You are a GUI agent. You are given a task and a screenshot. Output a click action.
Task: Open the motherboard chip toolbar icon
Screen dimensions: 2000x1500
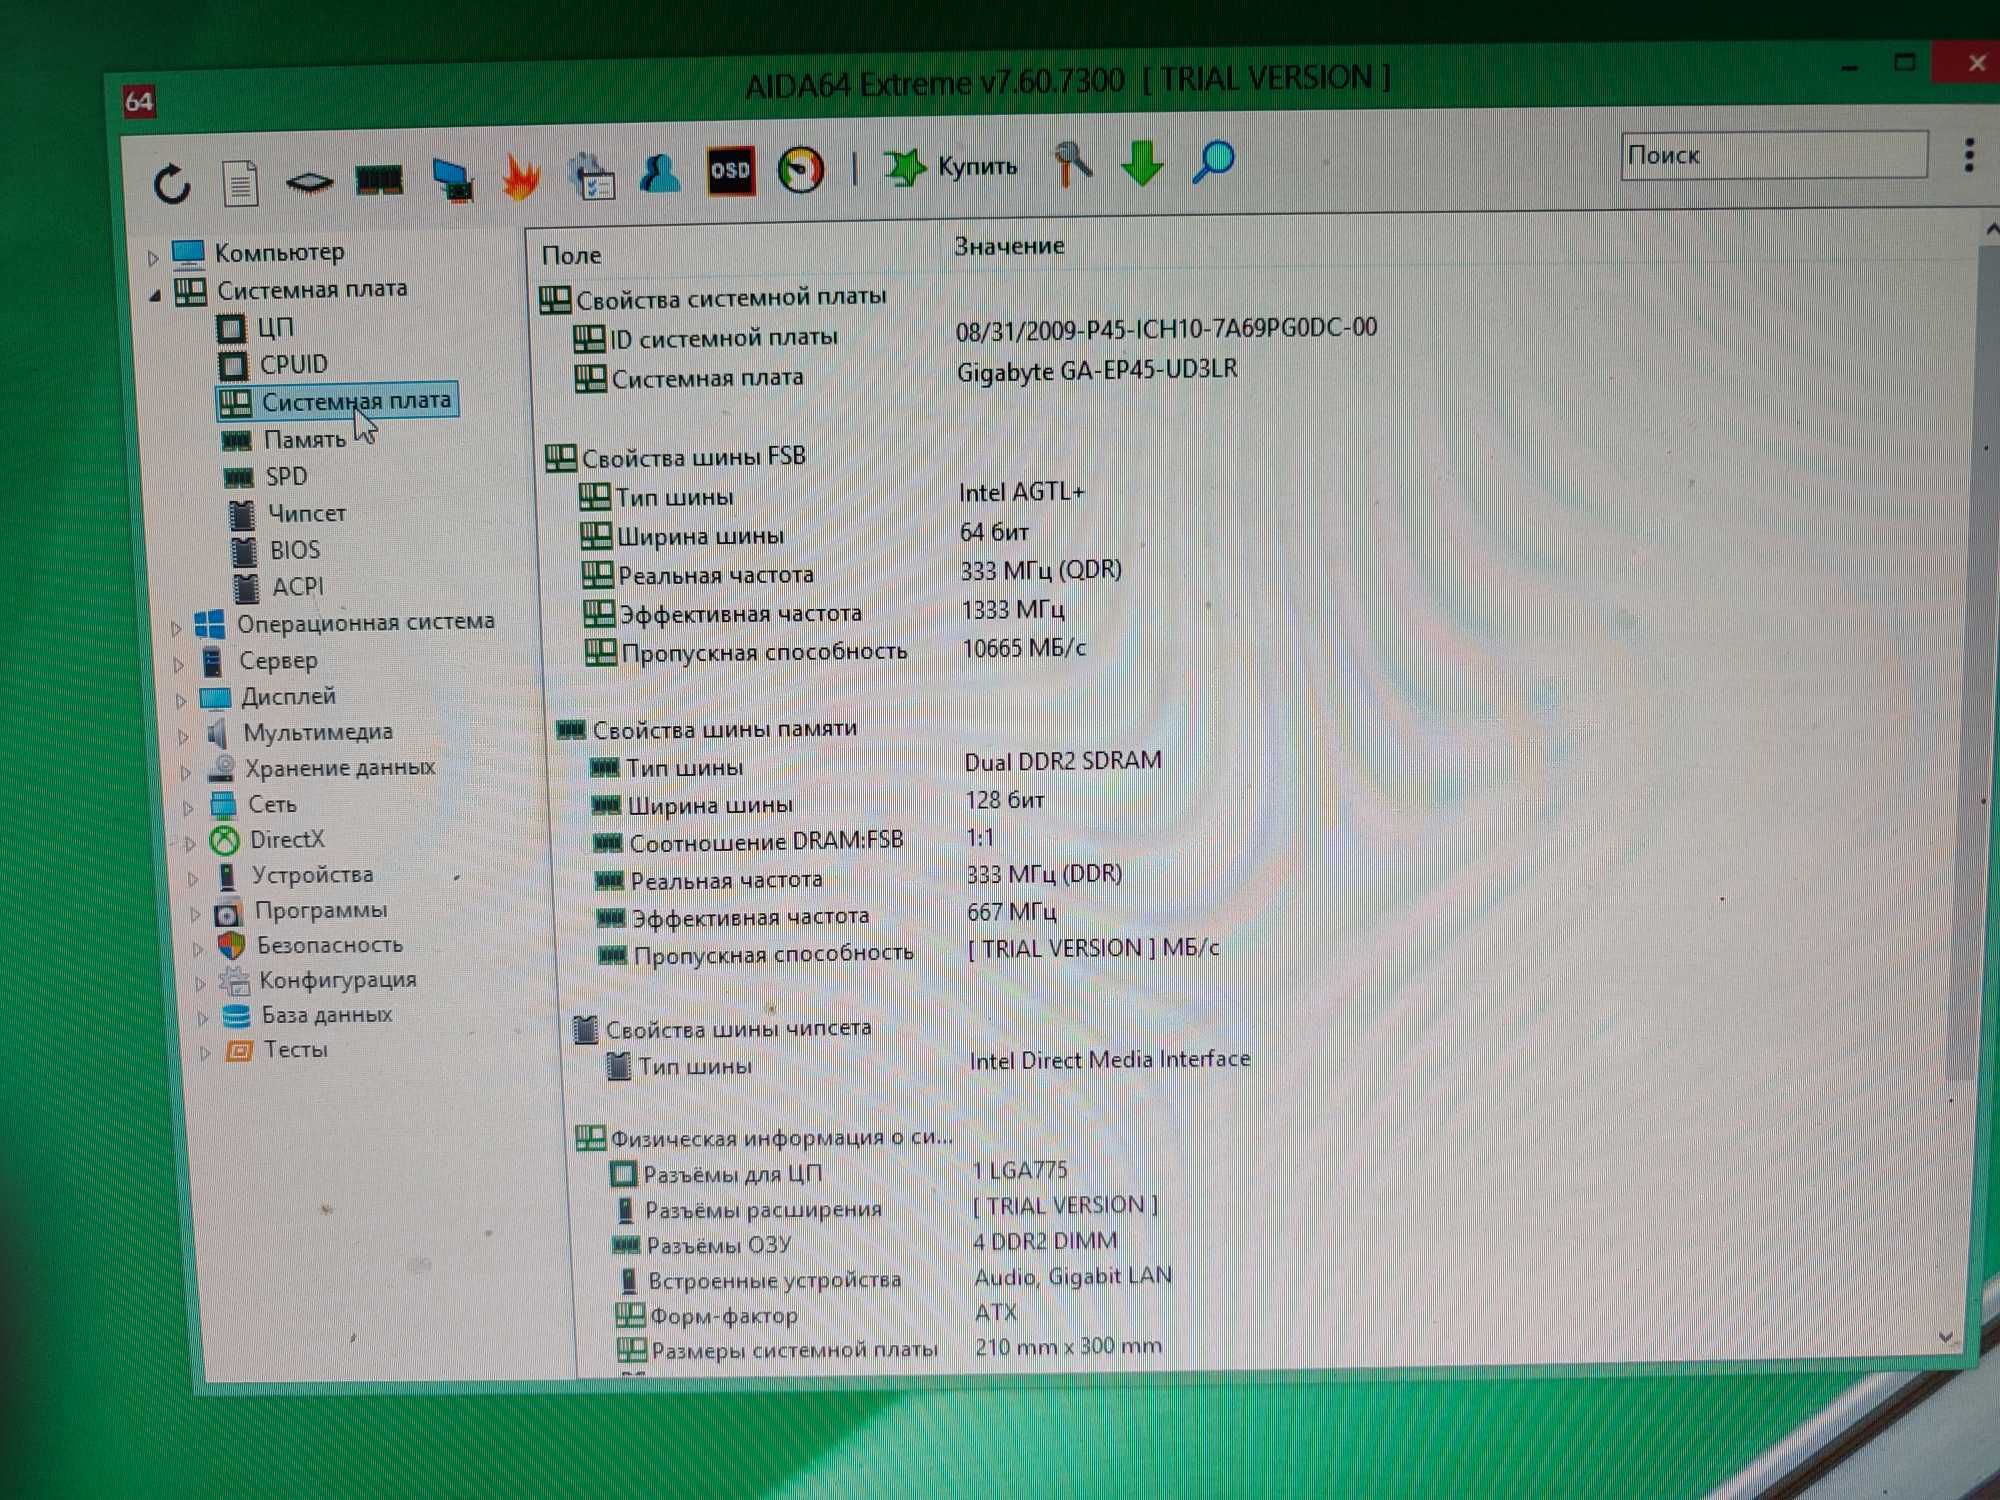click(309, 182)
